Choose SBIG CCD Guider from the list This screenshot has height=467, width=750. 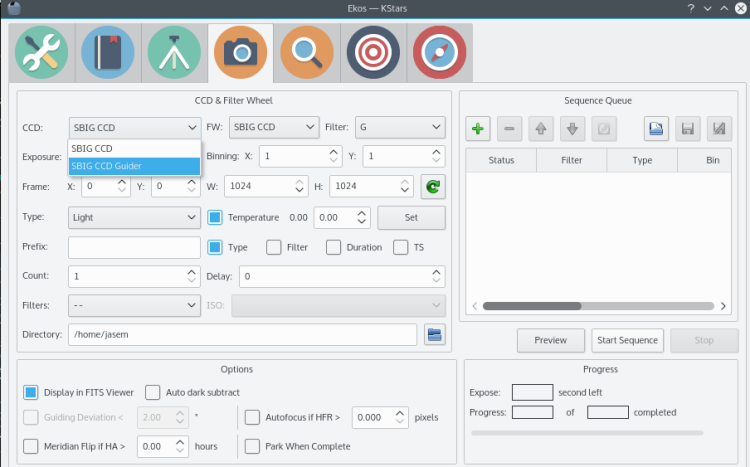click(134, 166)
